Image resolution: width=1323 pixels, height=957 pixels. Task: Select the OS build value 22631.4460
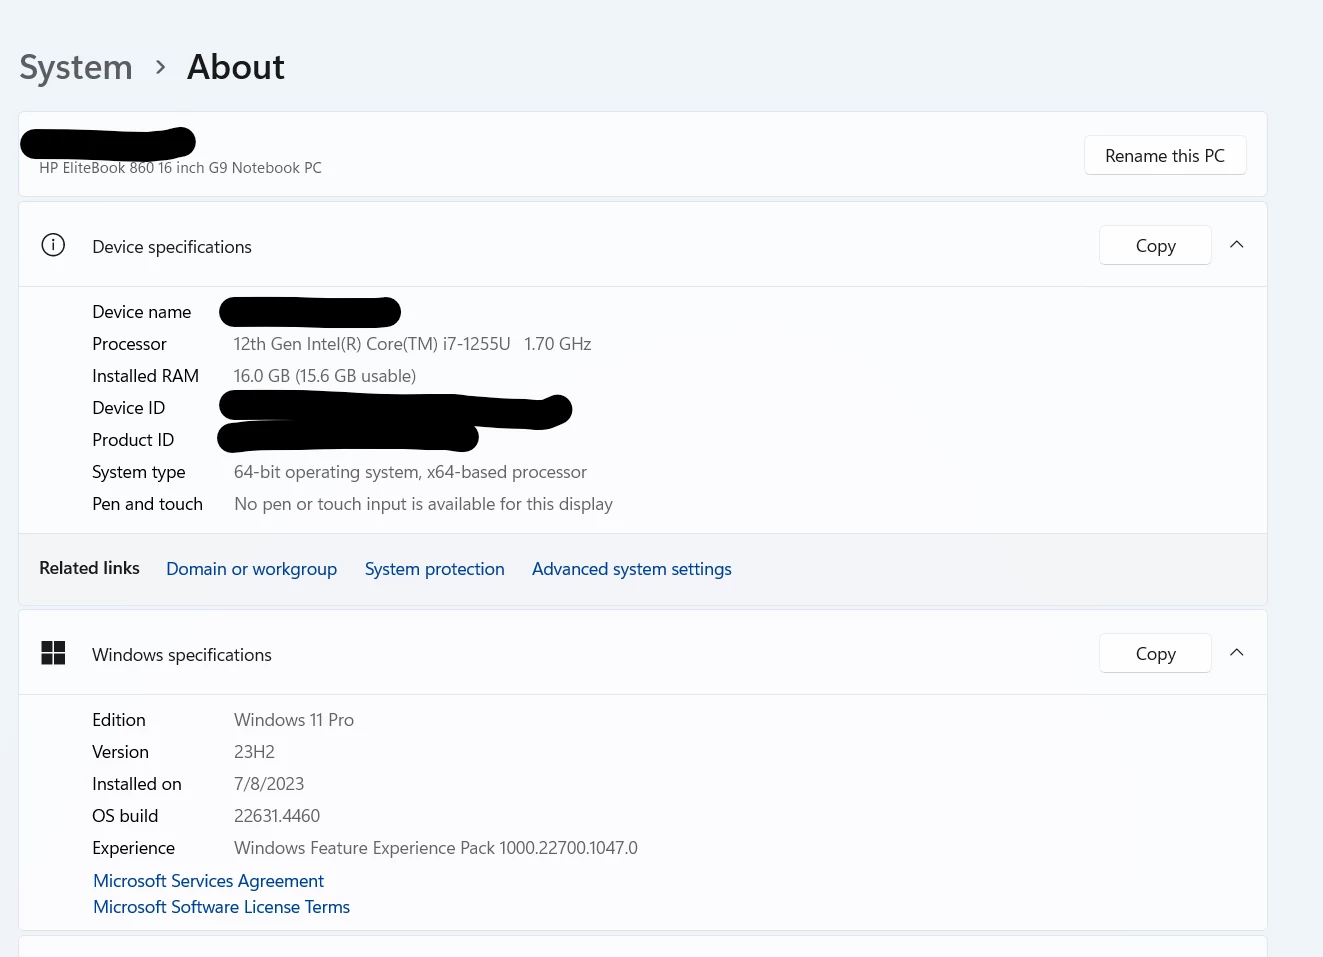[x=277, y=816]
